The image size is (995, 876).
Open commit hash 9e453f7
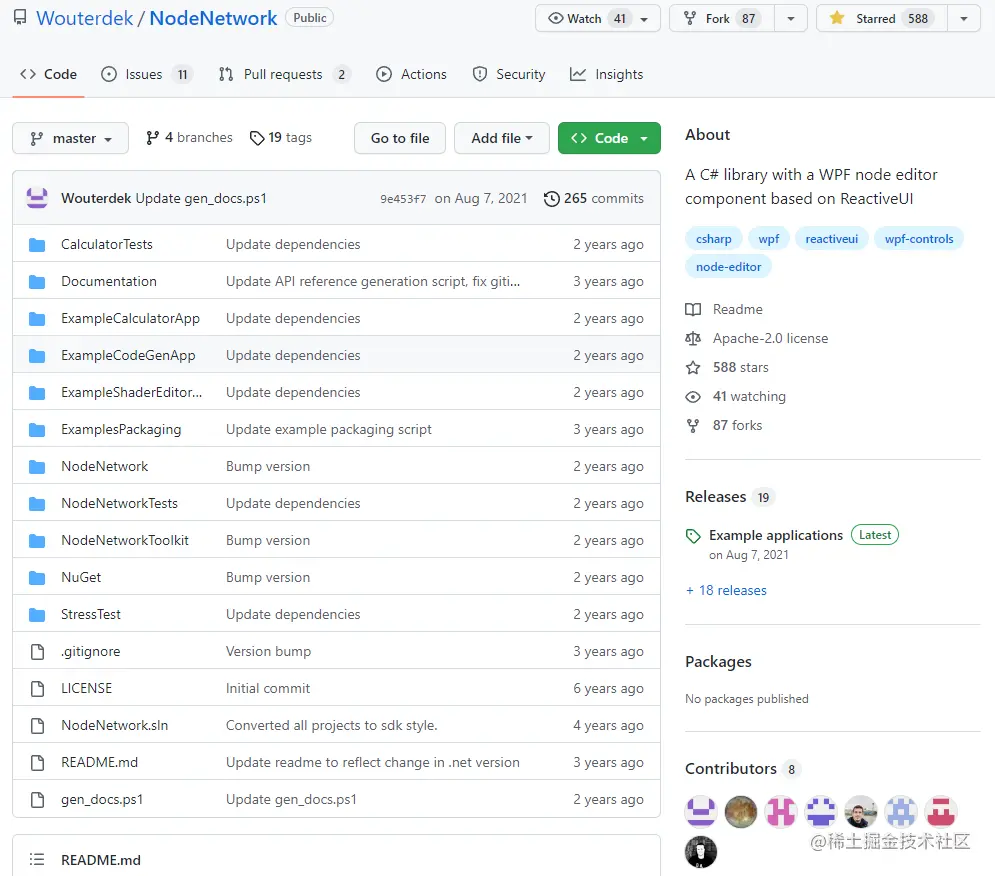(x=403, y=199)
